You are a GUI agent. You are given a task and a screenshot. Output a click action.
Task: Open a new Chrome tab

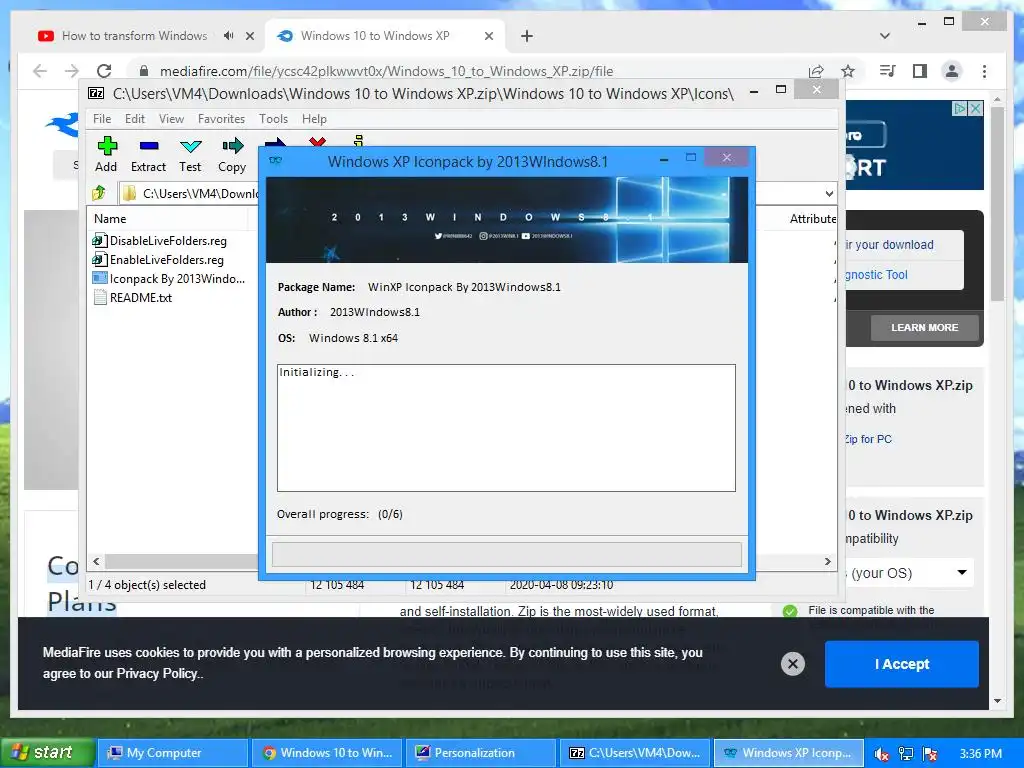click(527, 36)
